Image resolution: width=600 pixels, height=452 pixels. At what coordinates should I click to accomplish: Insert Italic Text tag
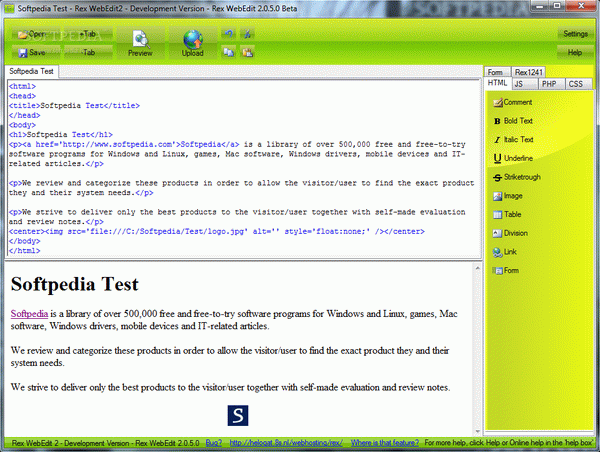coord(513,140)
